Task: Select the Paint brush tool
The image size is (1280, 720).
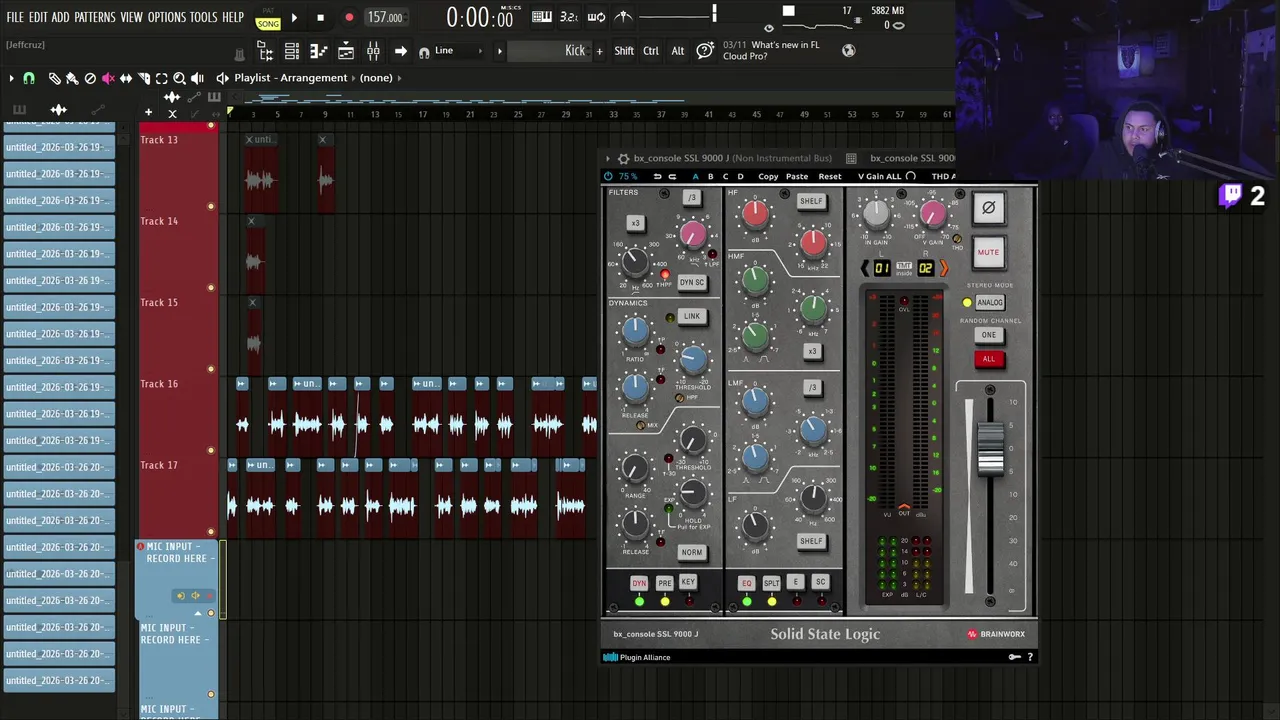Action: pos(72,78)
